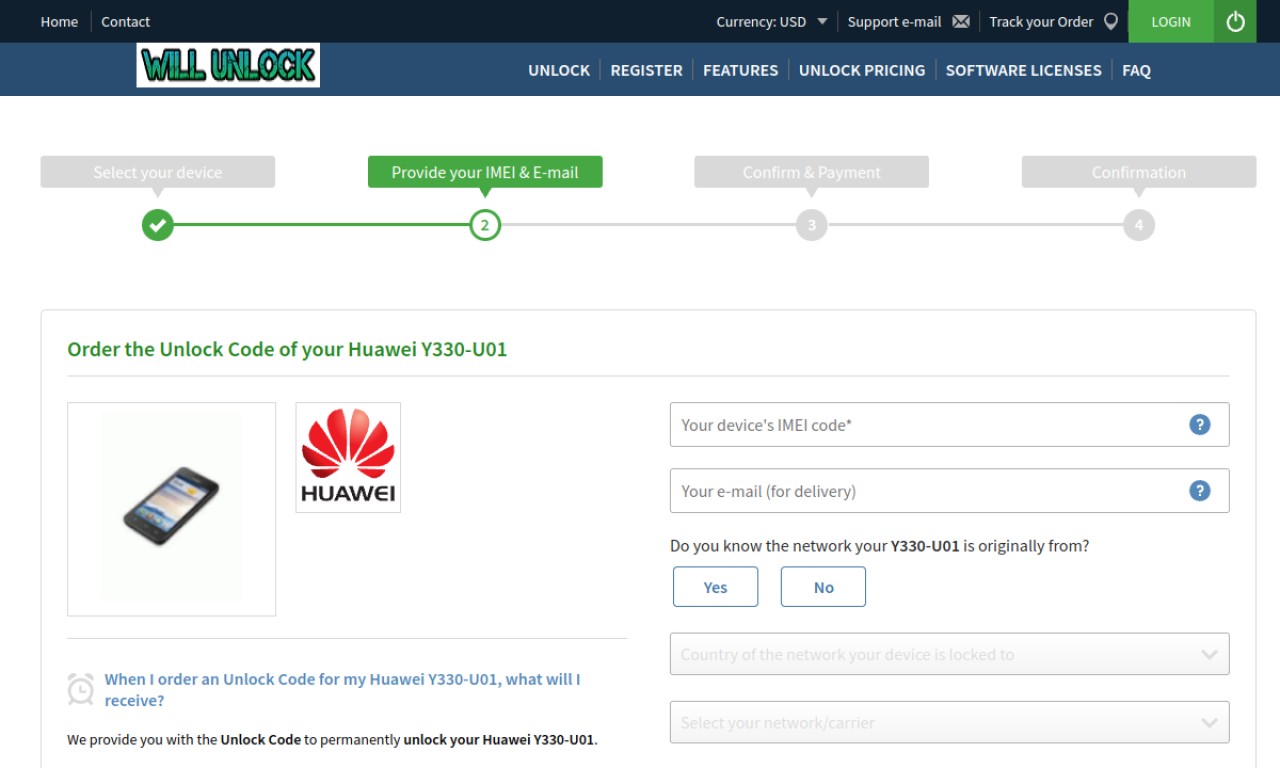
Task: Click the Select your device step label
Action: click(x=158, y=172)
